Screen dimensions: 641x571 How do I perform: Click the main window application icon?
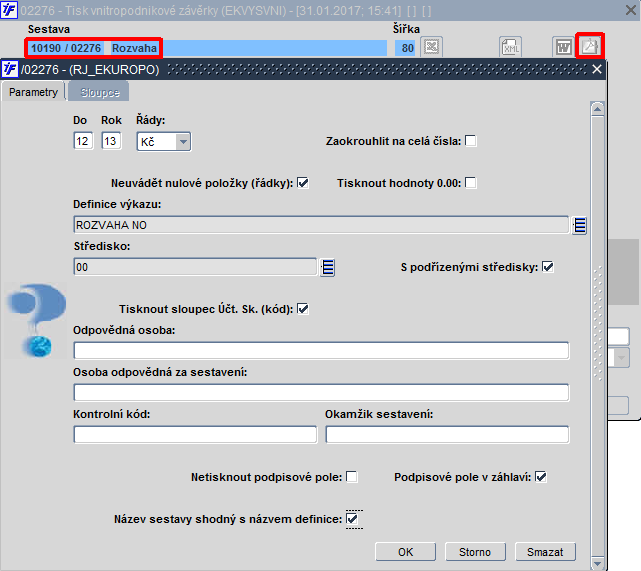pos(9,10)
